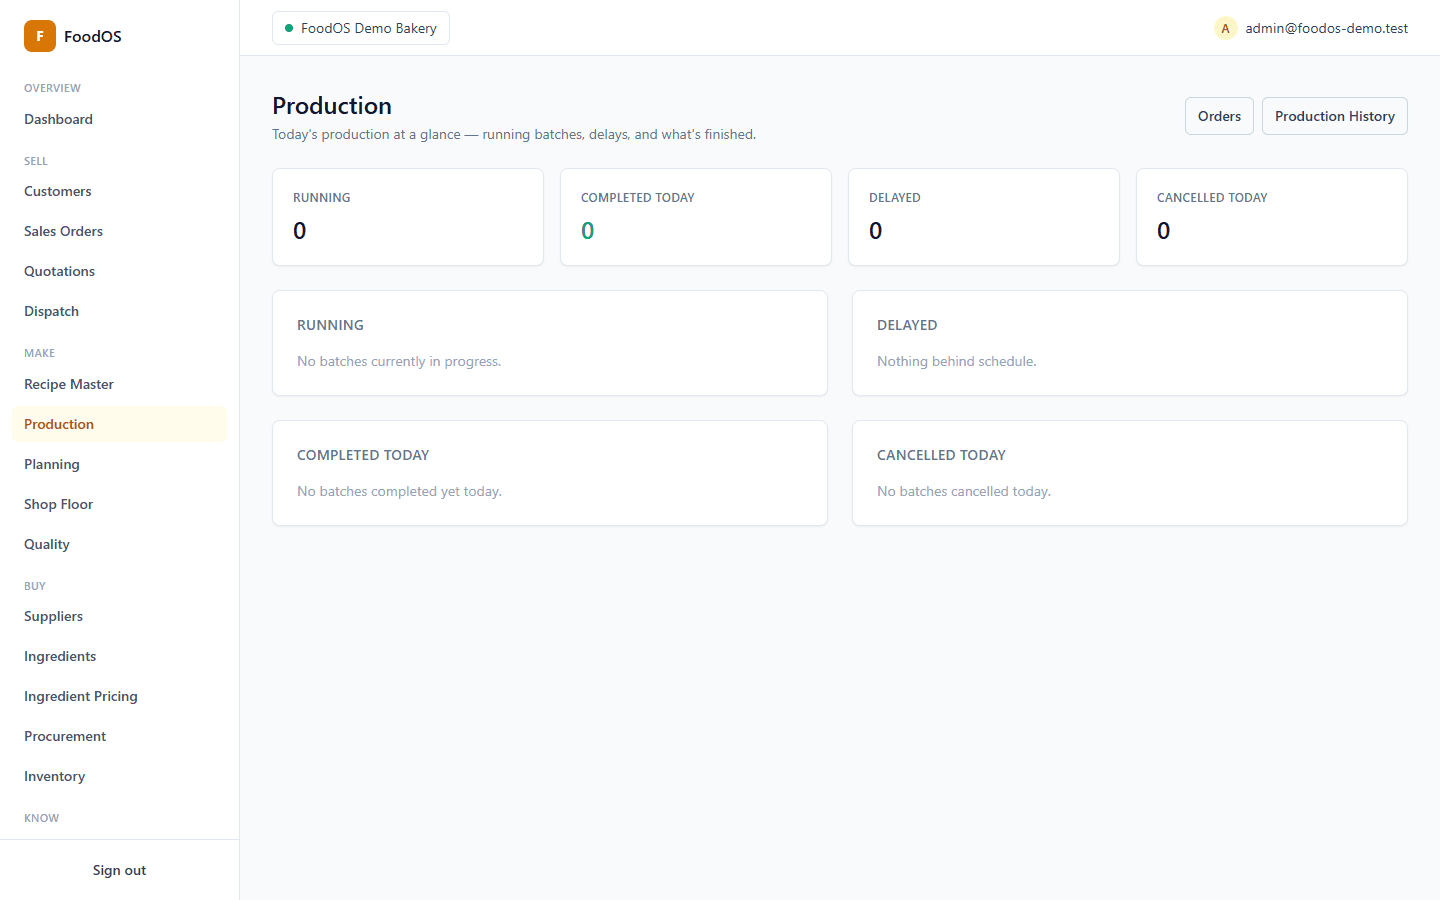Click the FoodOS brand name text
Screen dimensions: 1440x900
pos(93,36)
